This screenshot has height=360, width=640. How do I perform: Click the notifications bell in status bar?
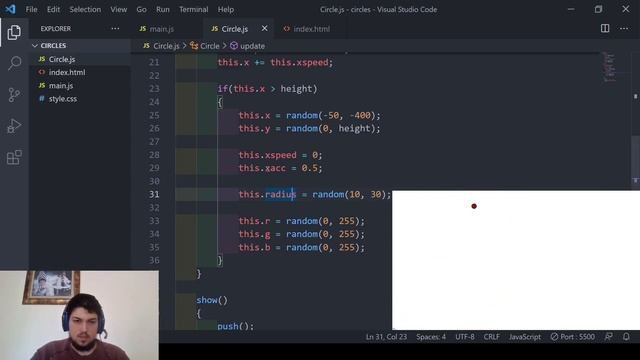626,337
